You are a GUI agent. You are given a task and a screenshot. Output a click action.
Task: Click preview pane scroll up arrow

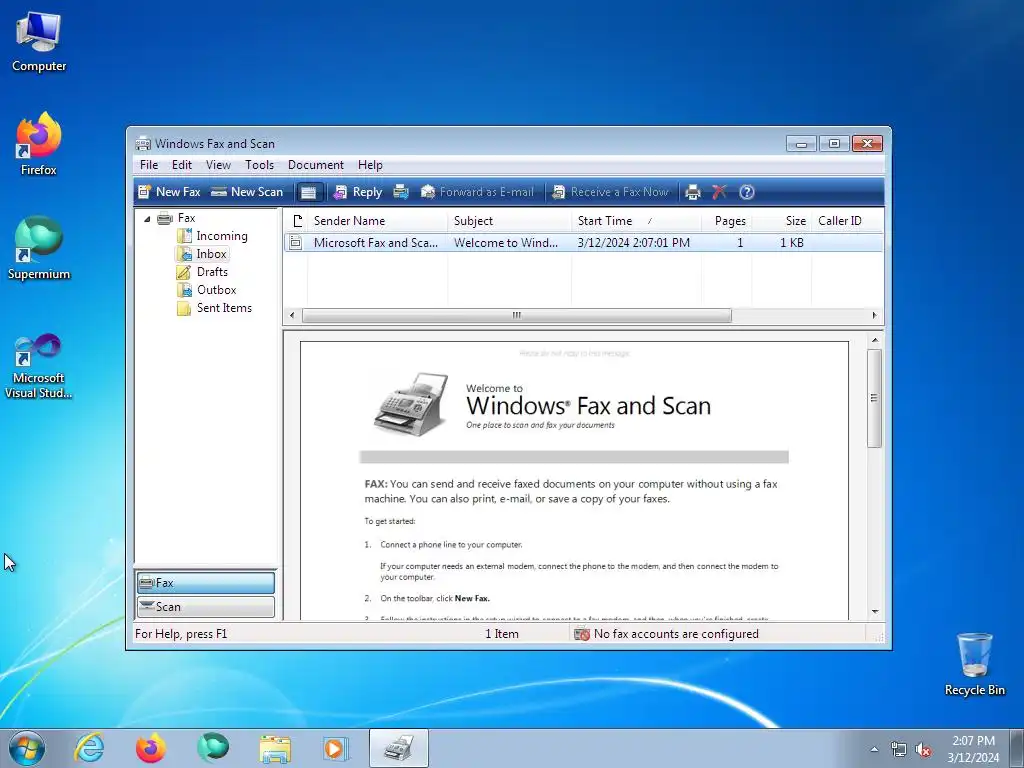(x=875, y=340)
